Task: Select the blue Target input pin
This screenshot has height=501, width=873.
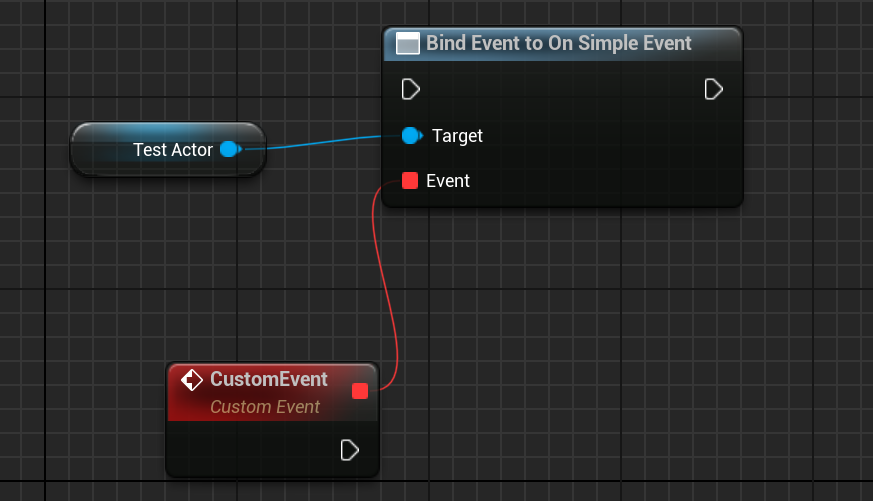Action: [410, 135]
